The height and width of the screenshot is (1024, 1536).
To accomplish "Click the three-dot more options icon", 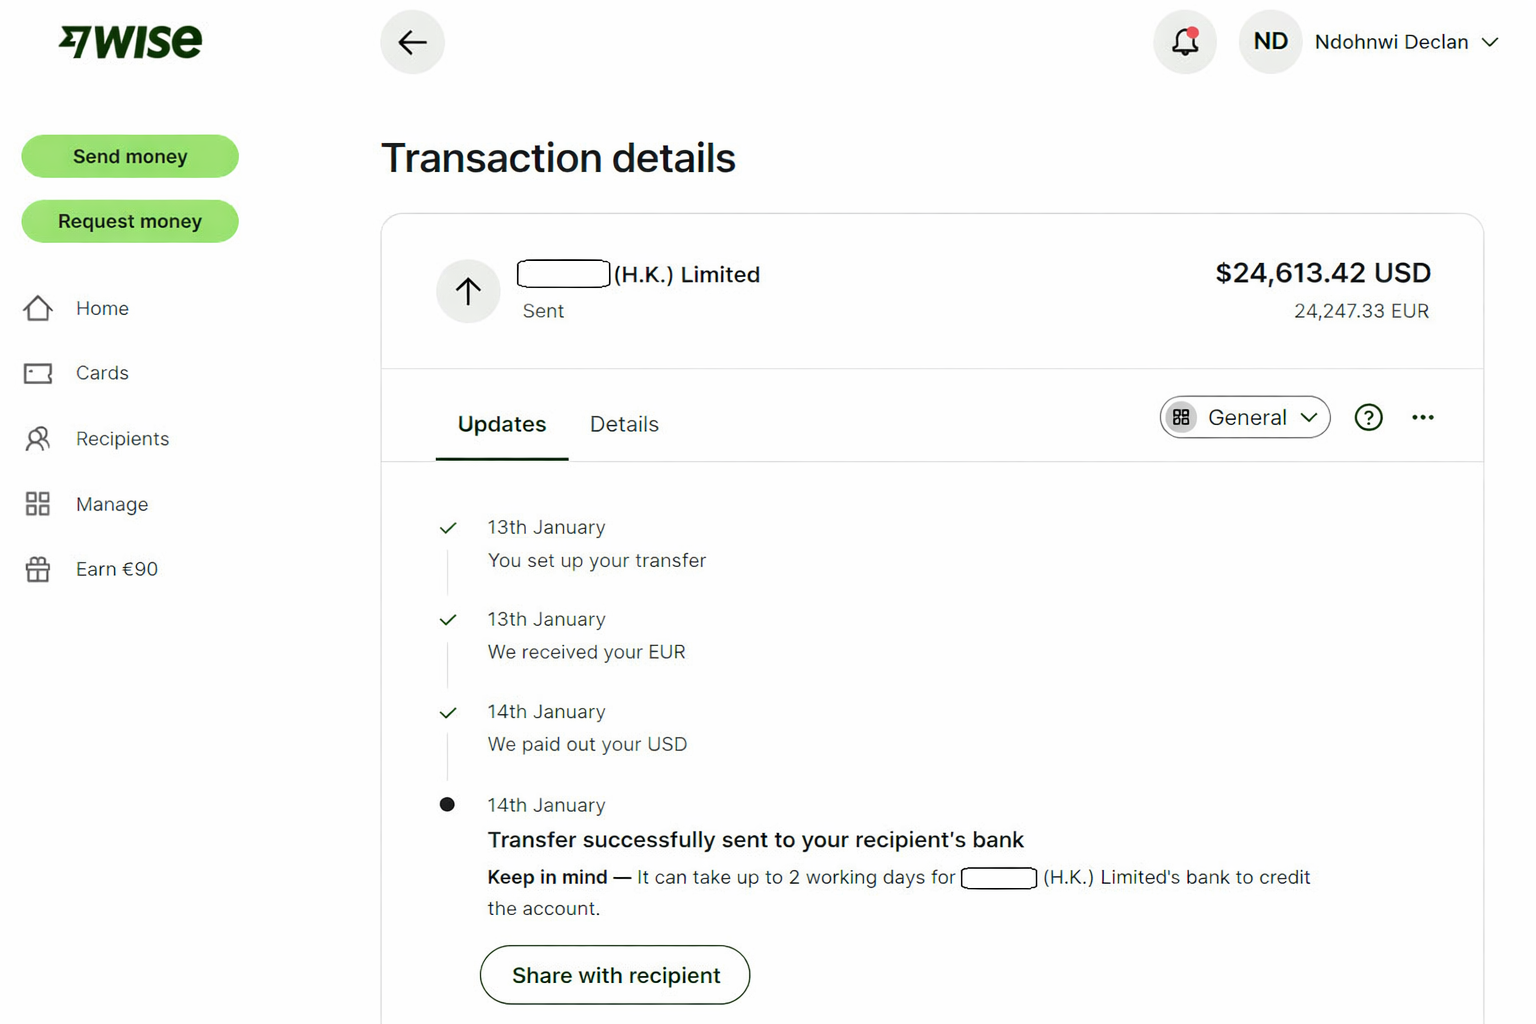I will [1423, 417].
